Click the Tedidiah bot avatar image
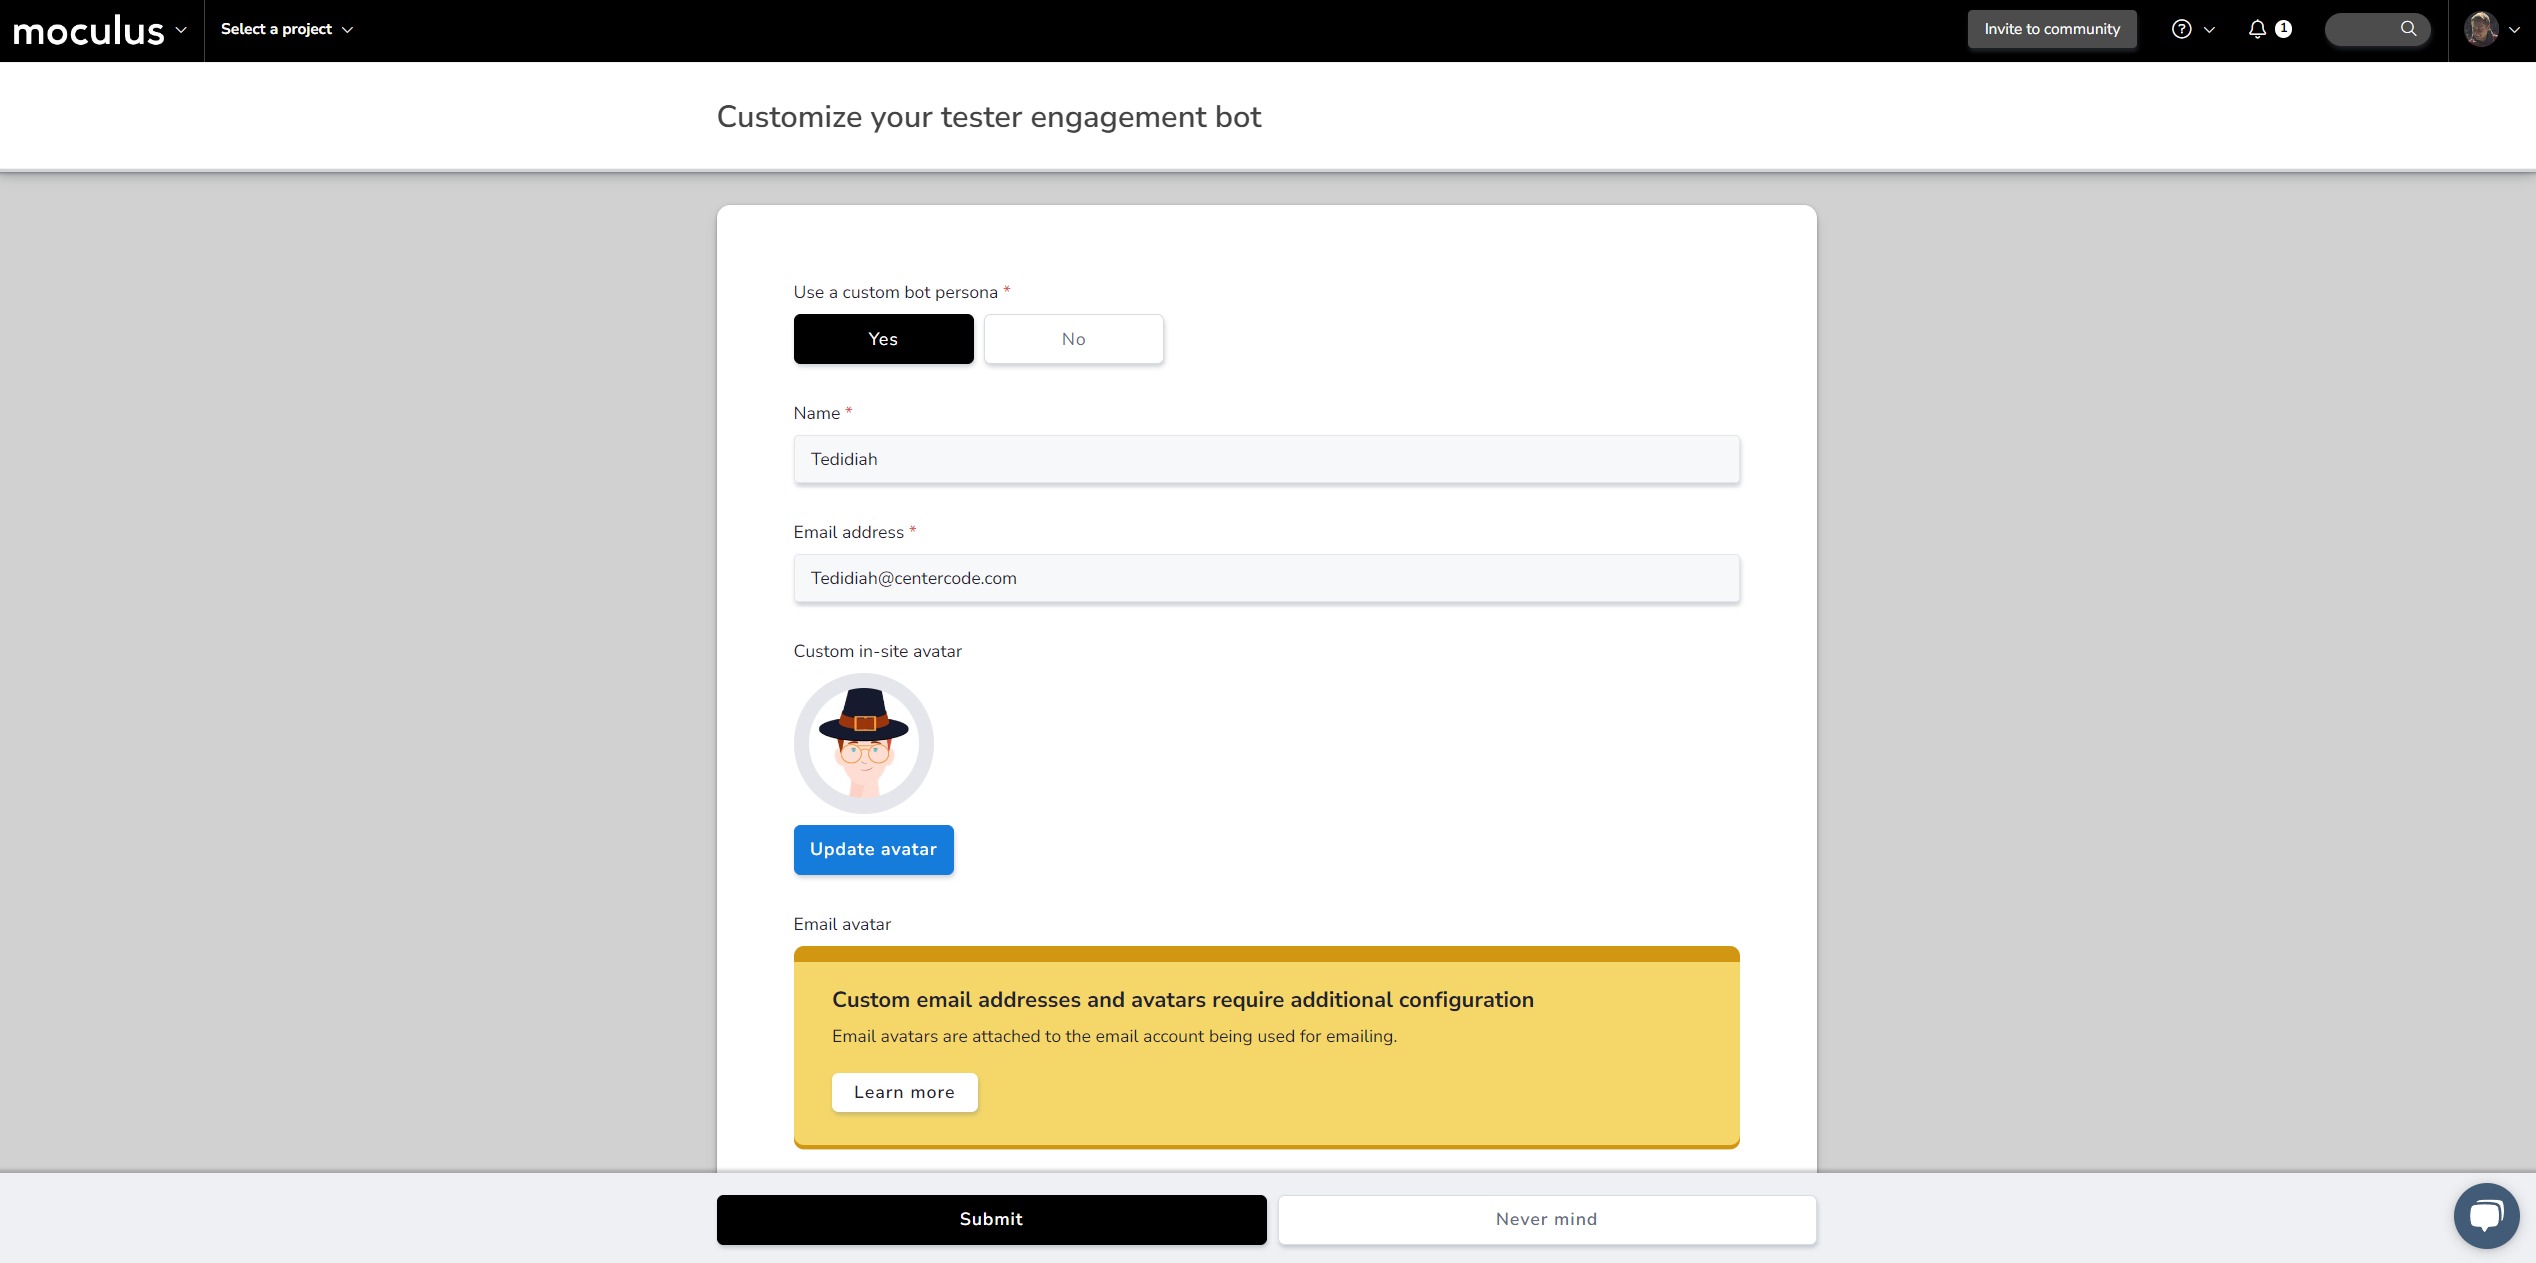Viewport: 2536px width, 1263px height. (x=863, y=743)
